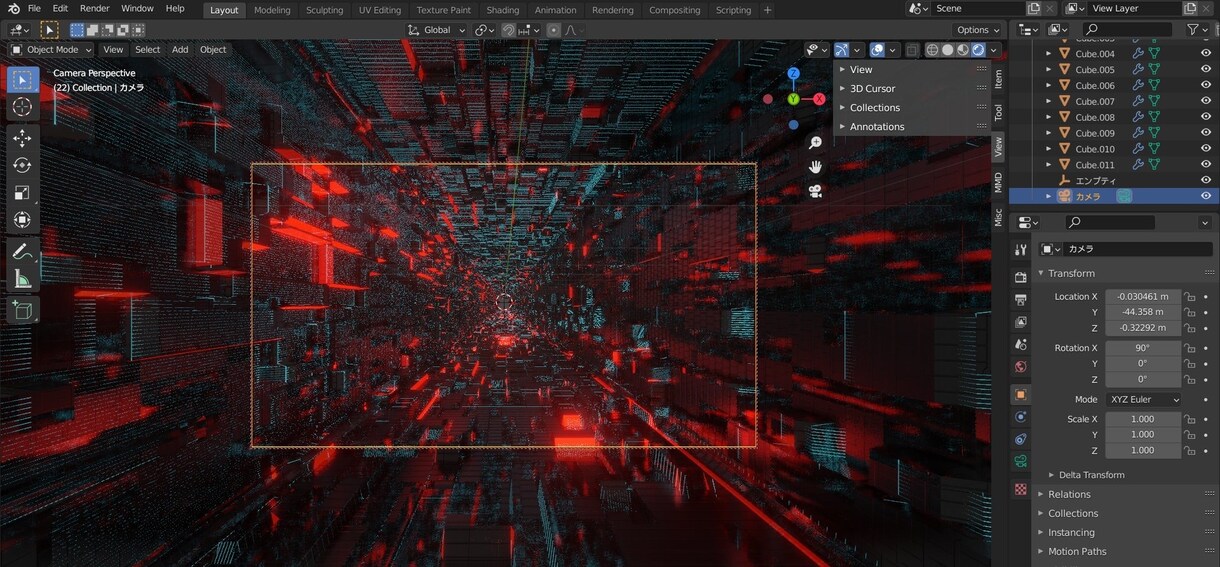
Task: Toggle proportional editing button
Action: [554, 30]
